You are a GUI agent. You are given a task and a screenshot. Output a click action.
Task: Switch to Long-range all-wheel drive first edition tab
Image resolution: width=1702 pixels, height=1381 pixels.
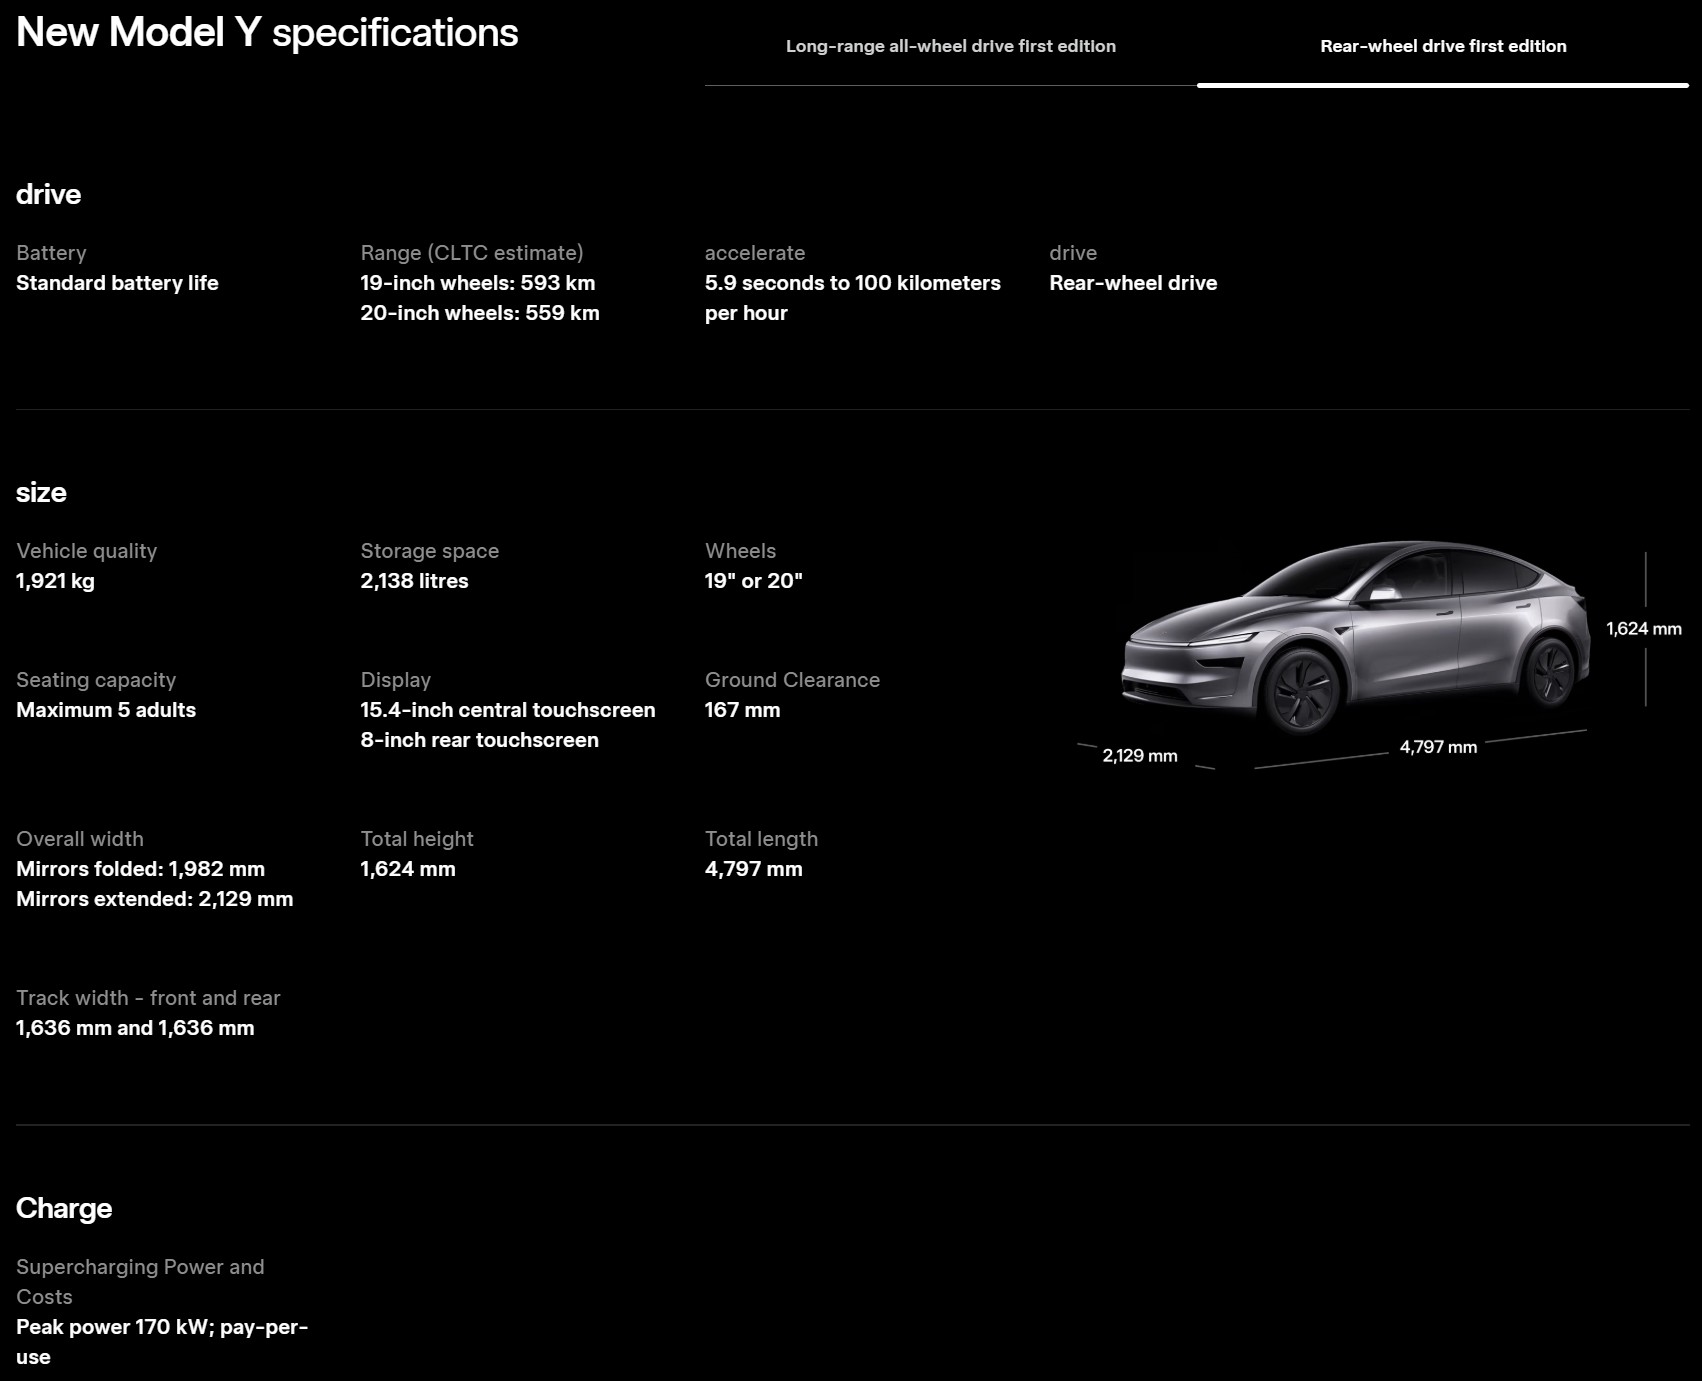tap(950, 46)
